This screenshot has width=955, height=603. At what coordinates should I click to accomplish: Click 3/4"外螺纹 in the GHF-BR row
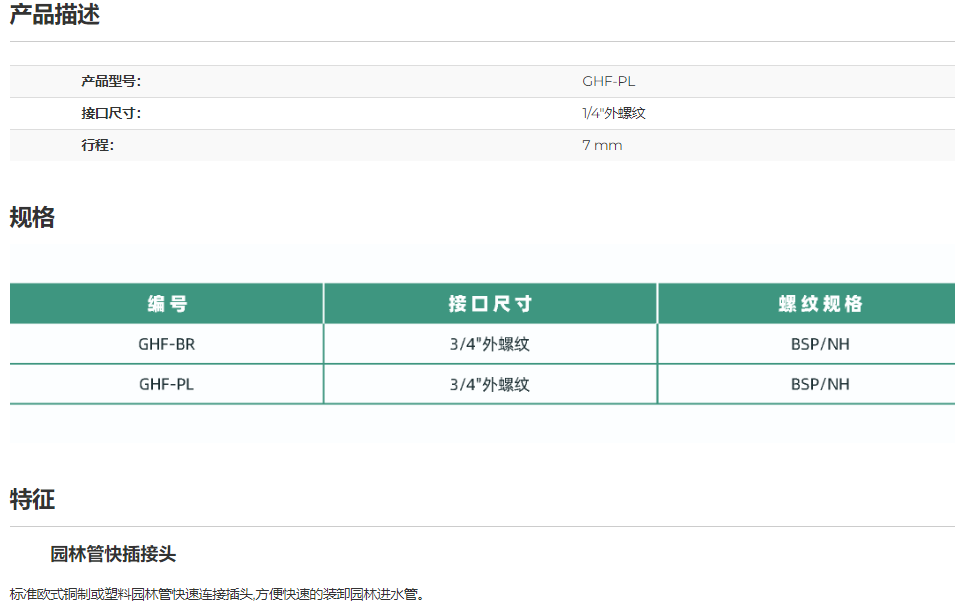pyautogui.click(x=489, y=345)
